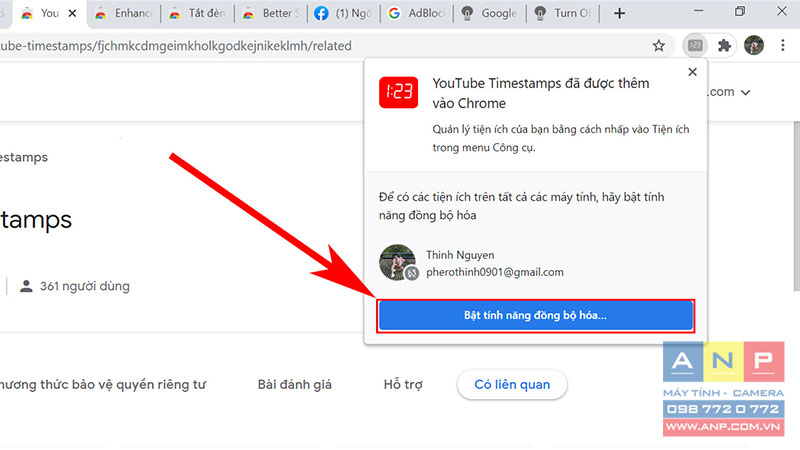
Task: Open the Hỗ trợ section
Action: click(403, 385)
